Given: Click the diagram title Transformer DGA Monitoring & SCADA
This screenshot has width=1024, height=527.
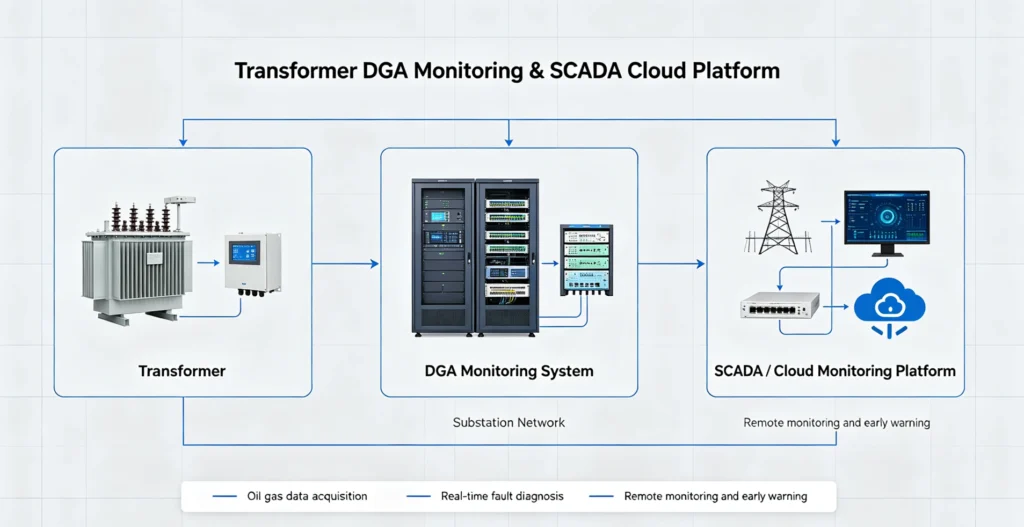Looking at the screenshot, I should (507, 71).
